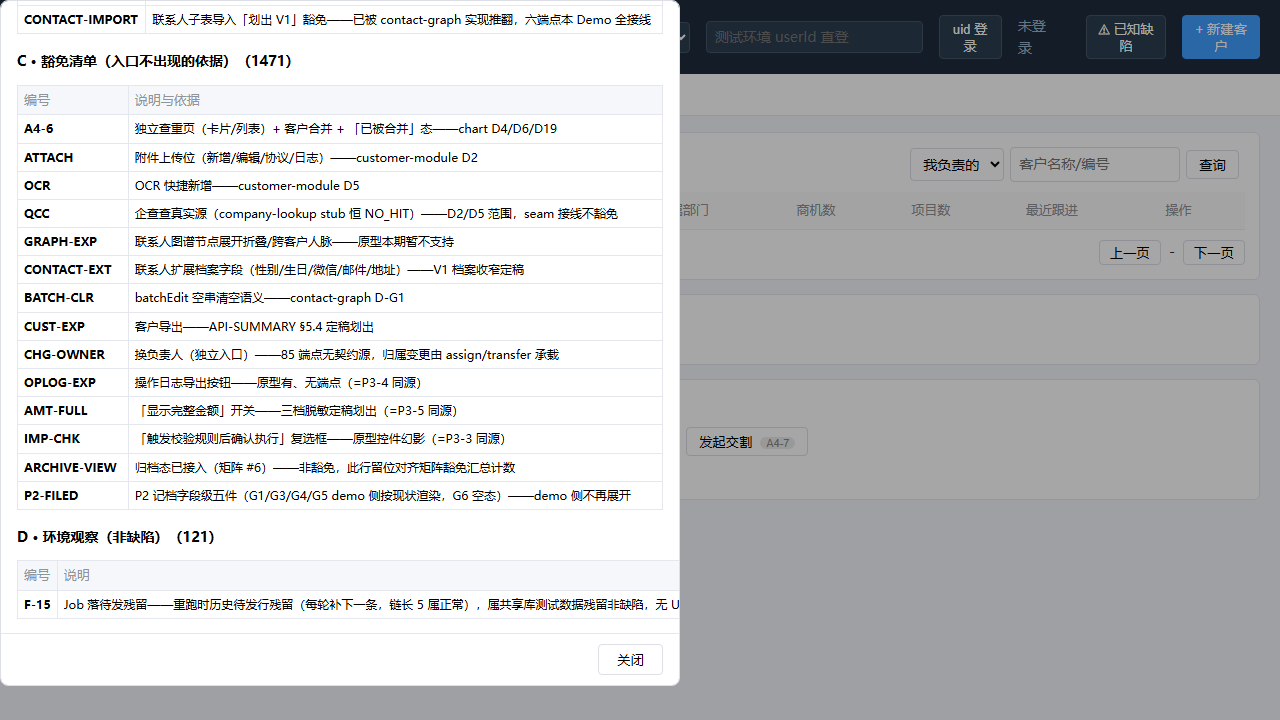Click the 已知缺陷 warning button

click(x=1125, y=37)
